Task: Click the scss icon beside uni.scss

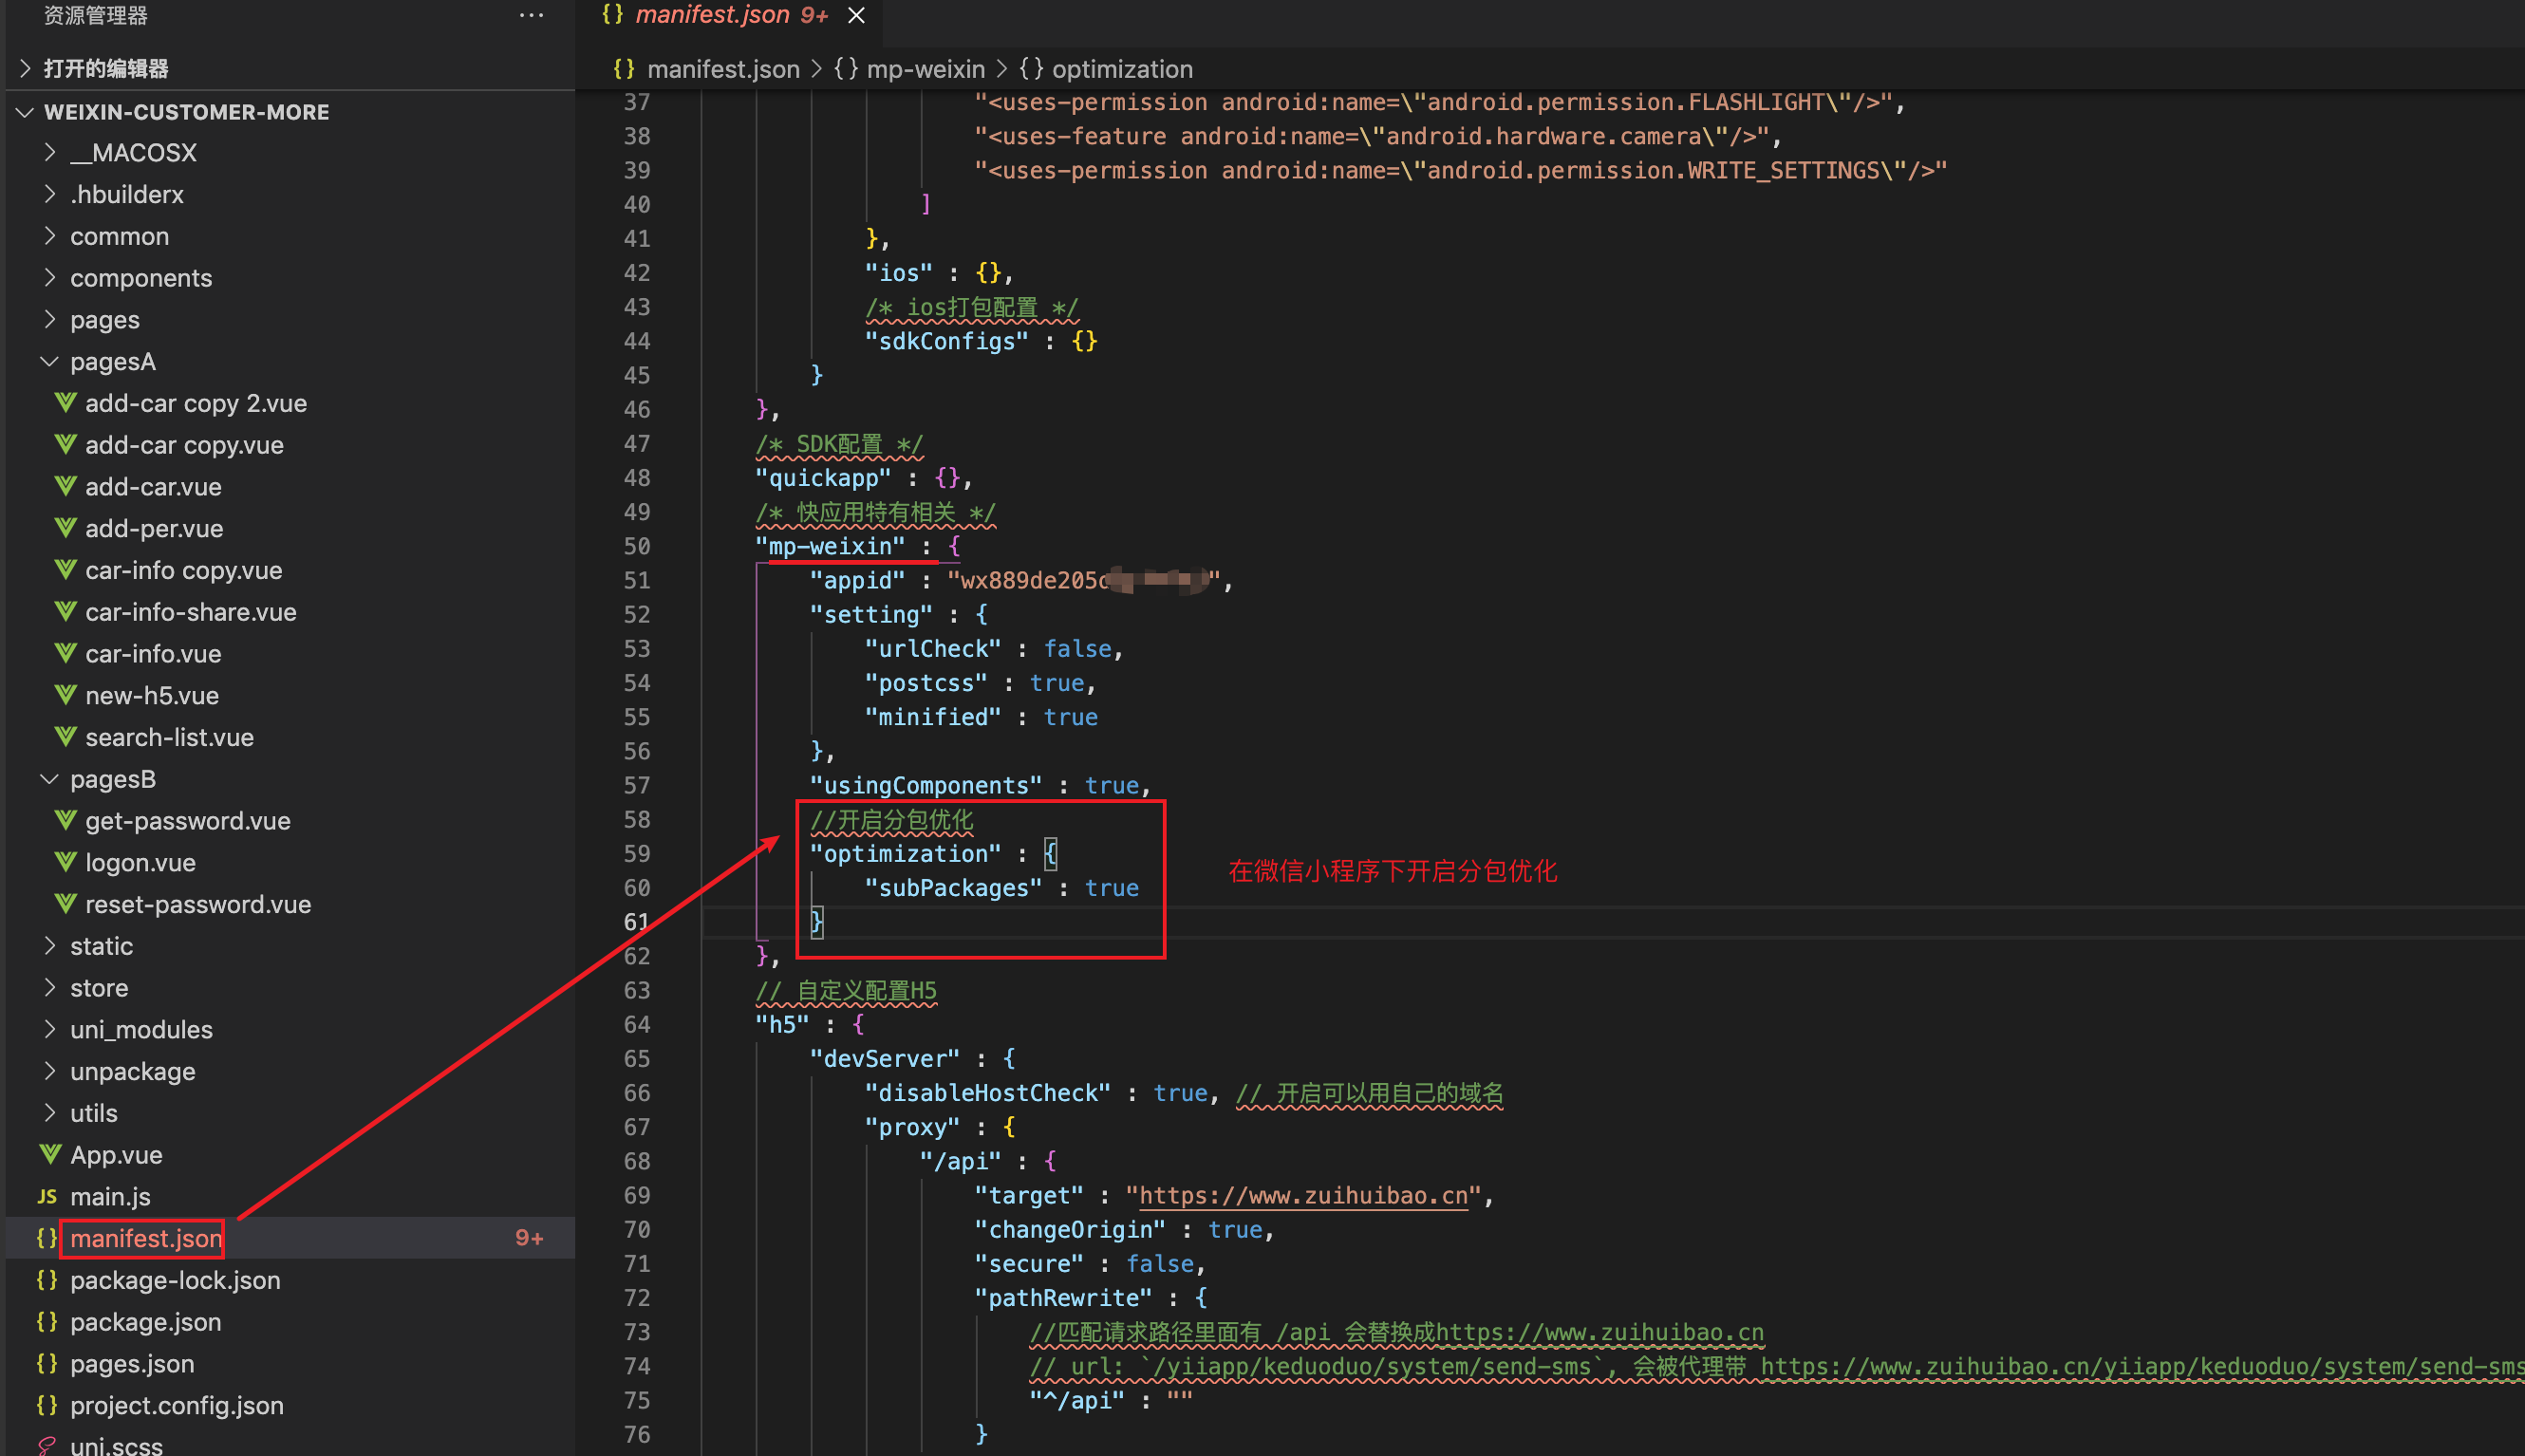Action: point(47,1445)
